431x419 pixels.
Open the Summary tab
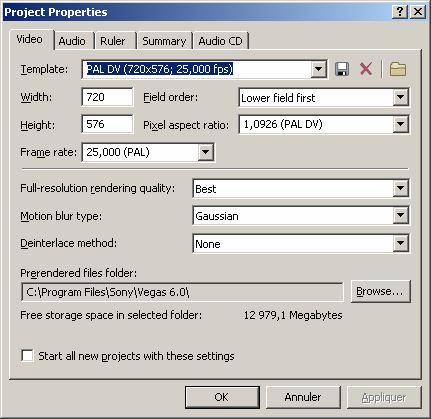164,41
